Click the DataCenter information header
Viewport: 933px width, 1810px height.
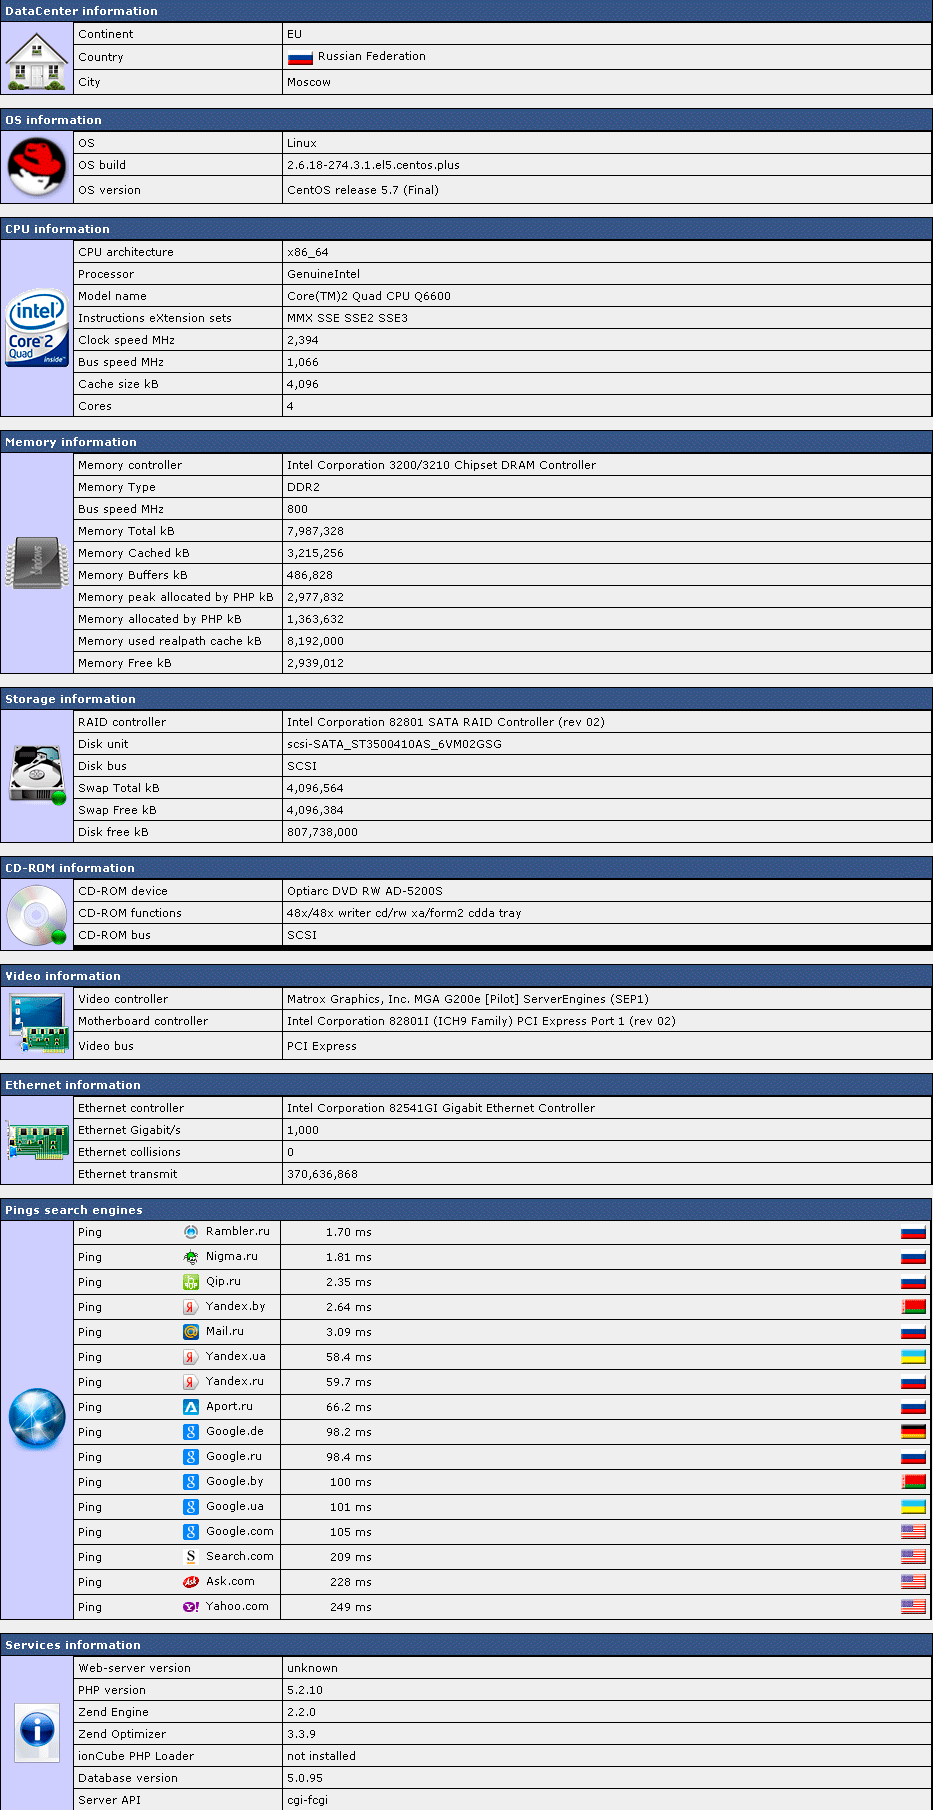click(466, 11)
